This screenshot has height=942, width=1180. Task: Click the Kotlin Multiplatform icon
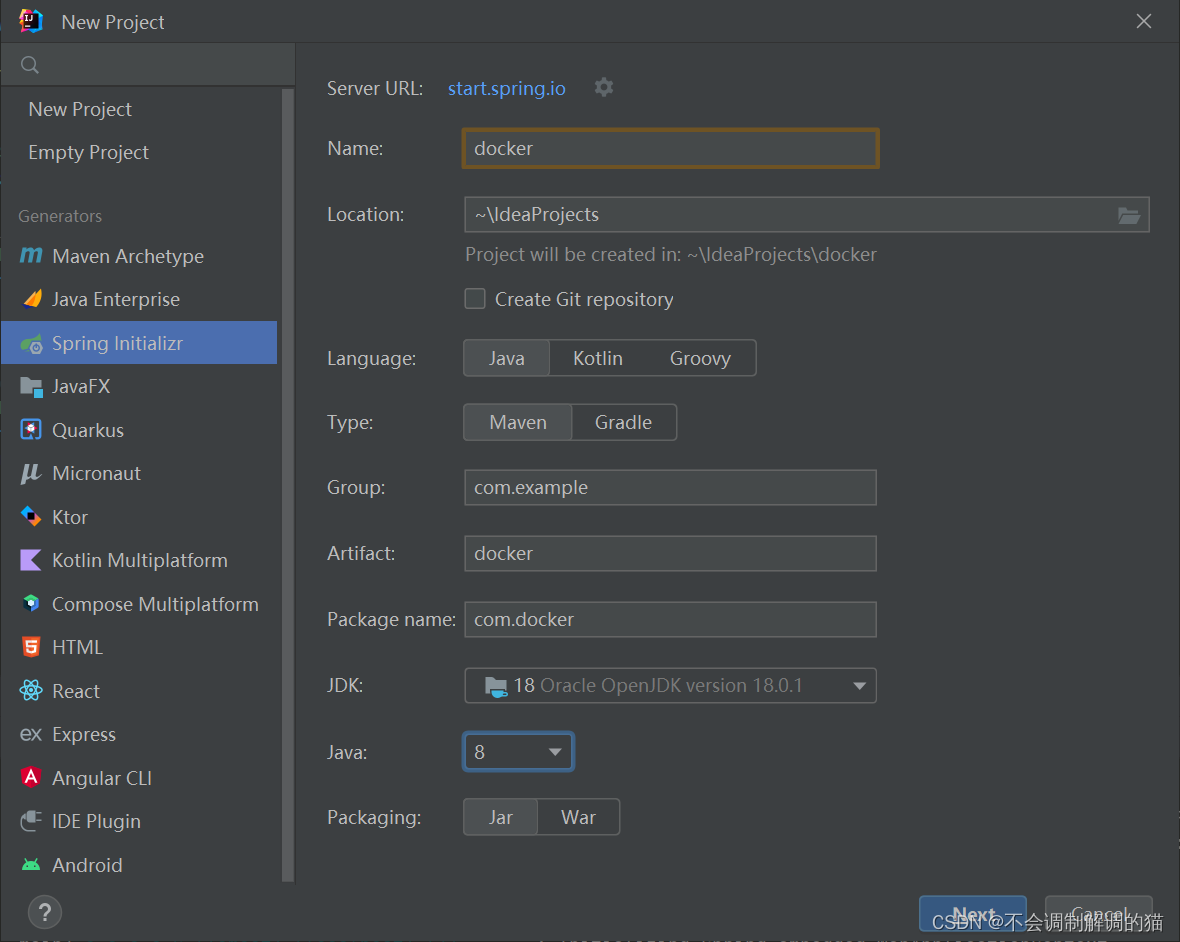click(31, 560)
